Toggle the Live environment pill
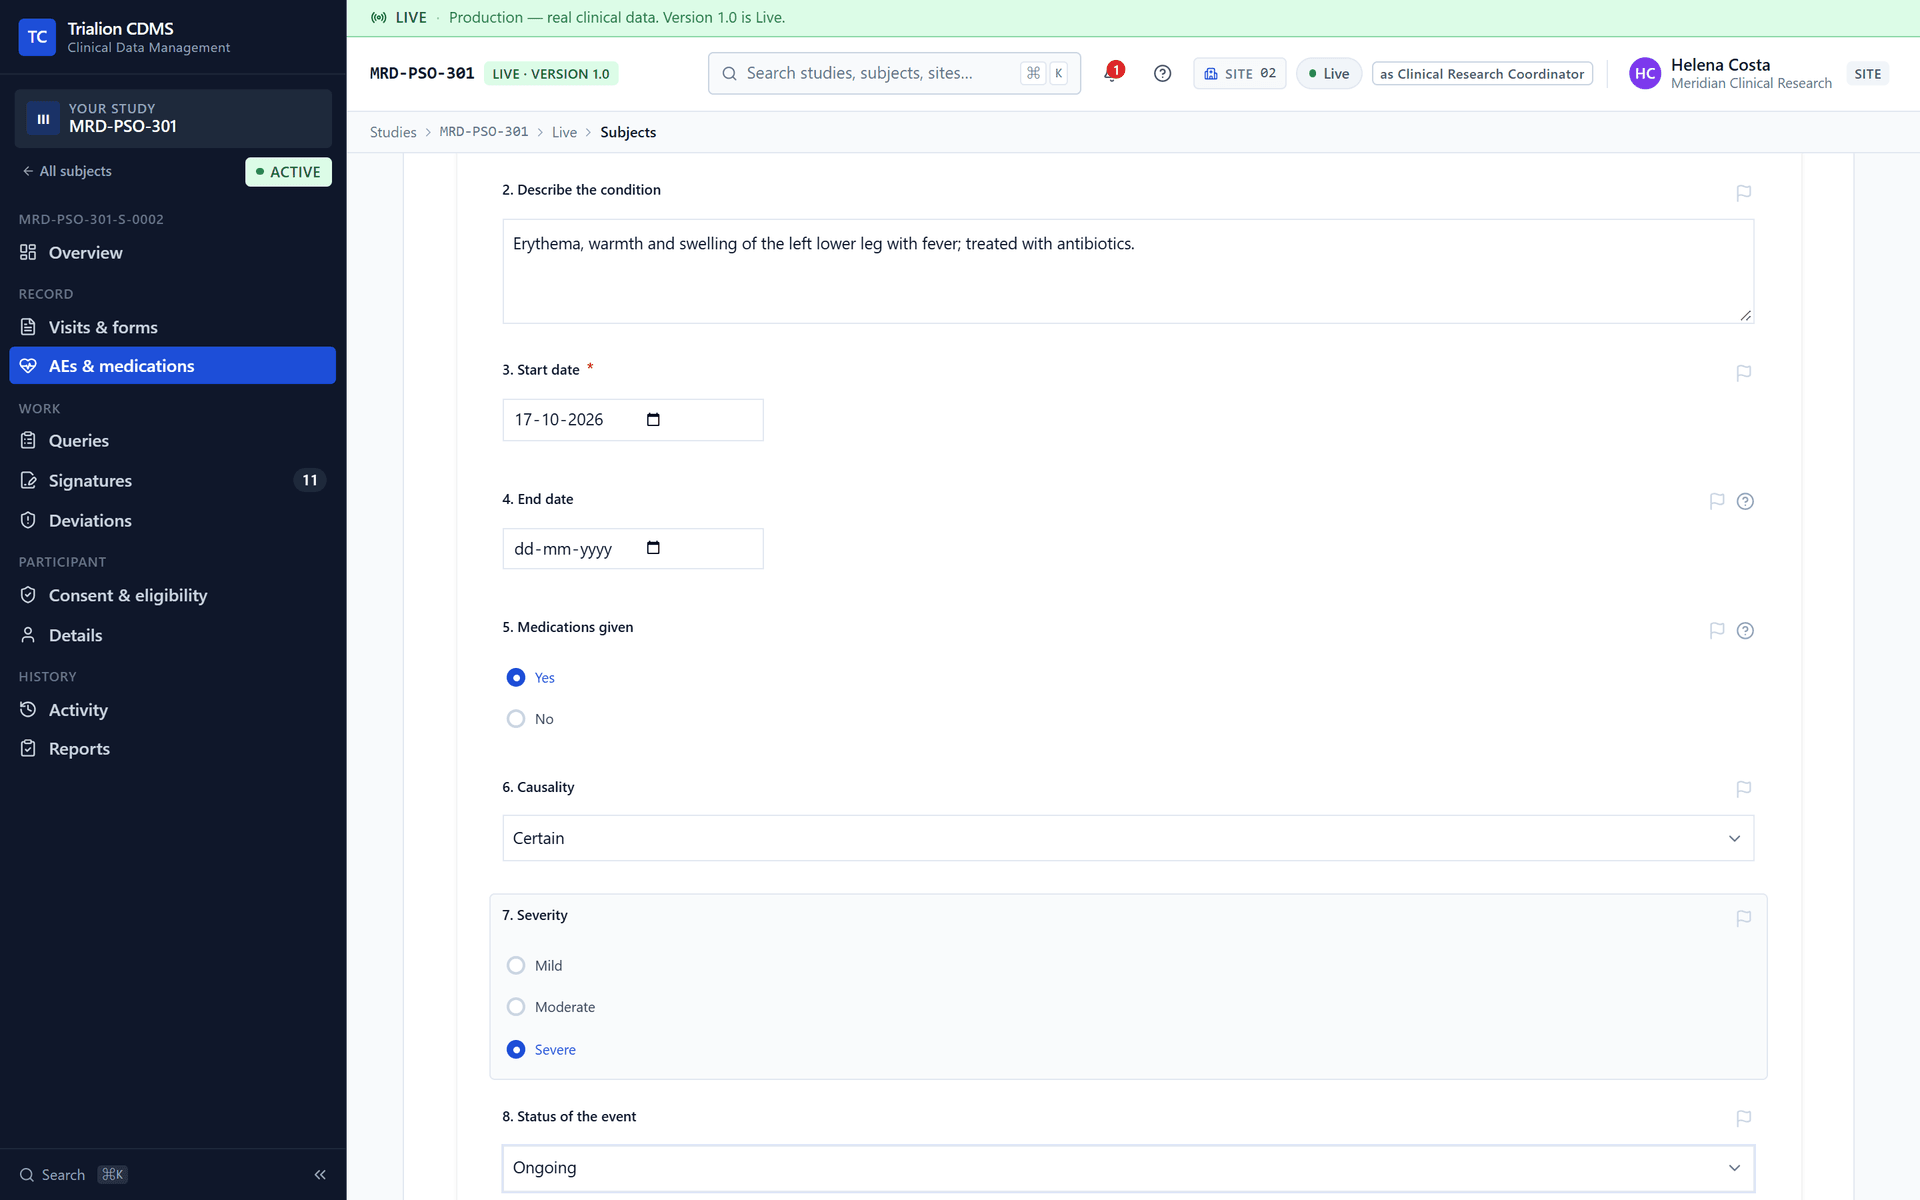This screenshot has height=1200, width=1920. [1329, 73]
